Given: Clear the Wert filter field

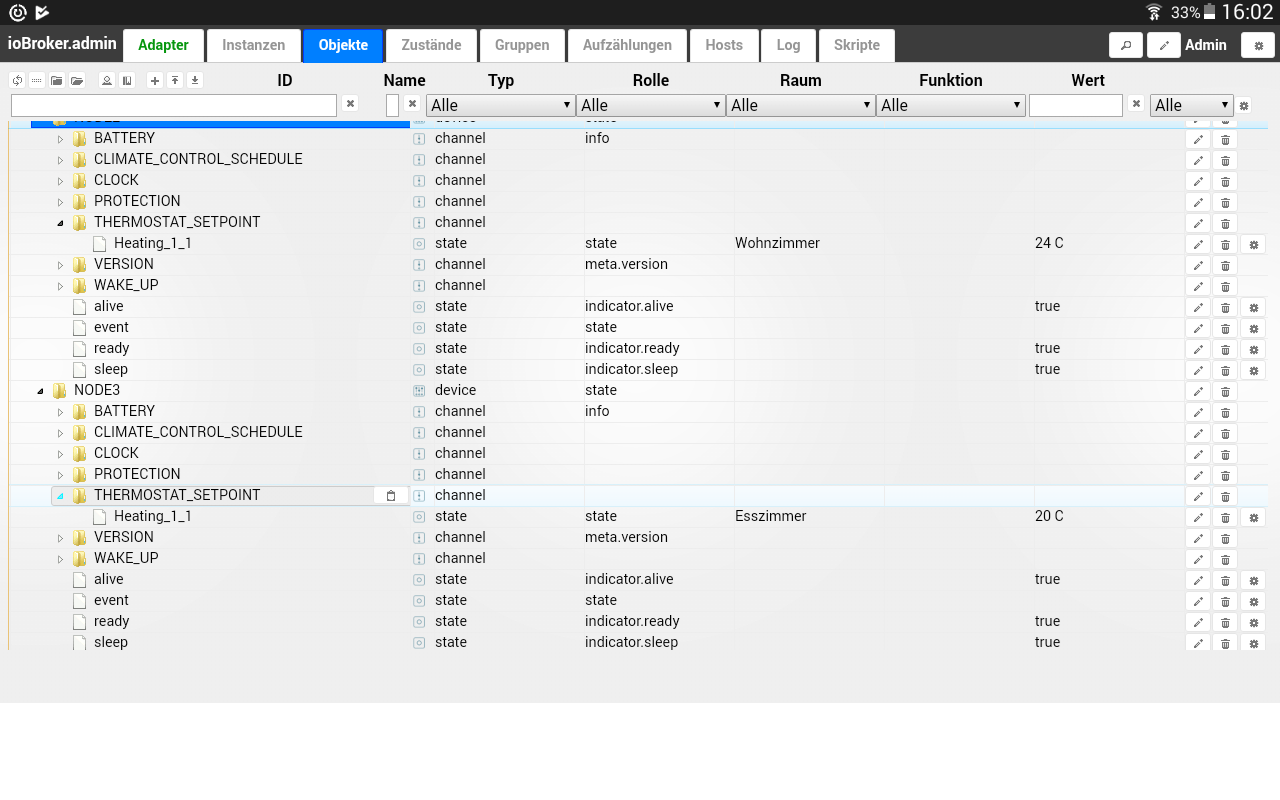Looking at the screenshot, I should click(x=1136, y=103).
